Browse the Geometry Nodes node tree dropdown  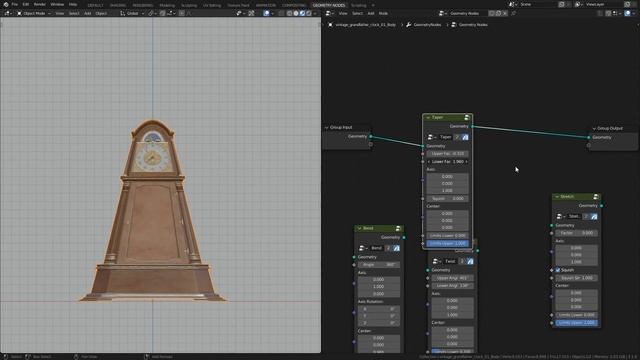[442, 13]
